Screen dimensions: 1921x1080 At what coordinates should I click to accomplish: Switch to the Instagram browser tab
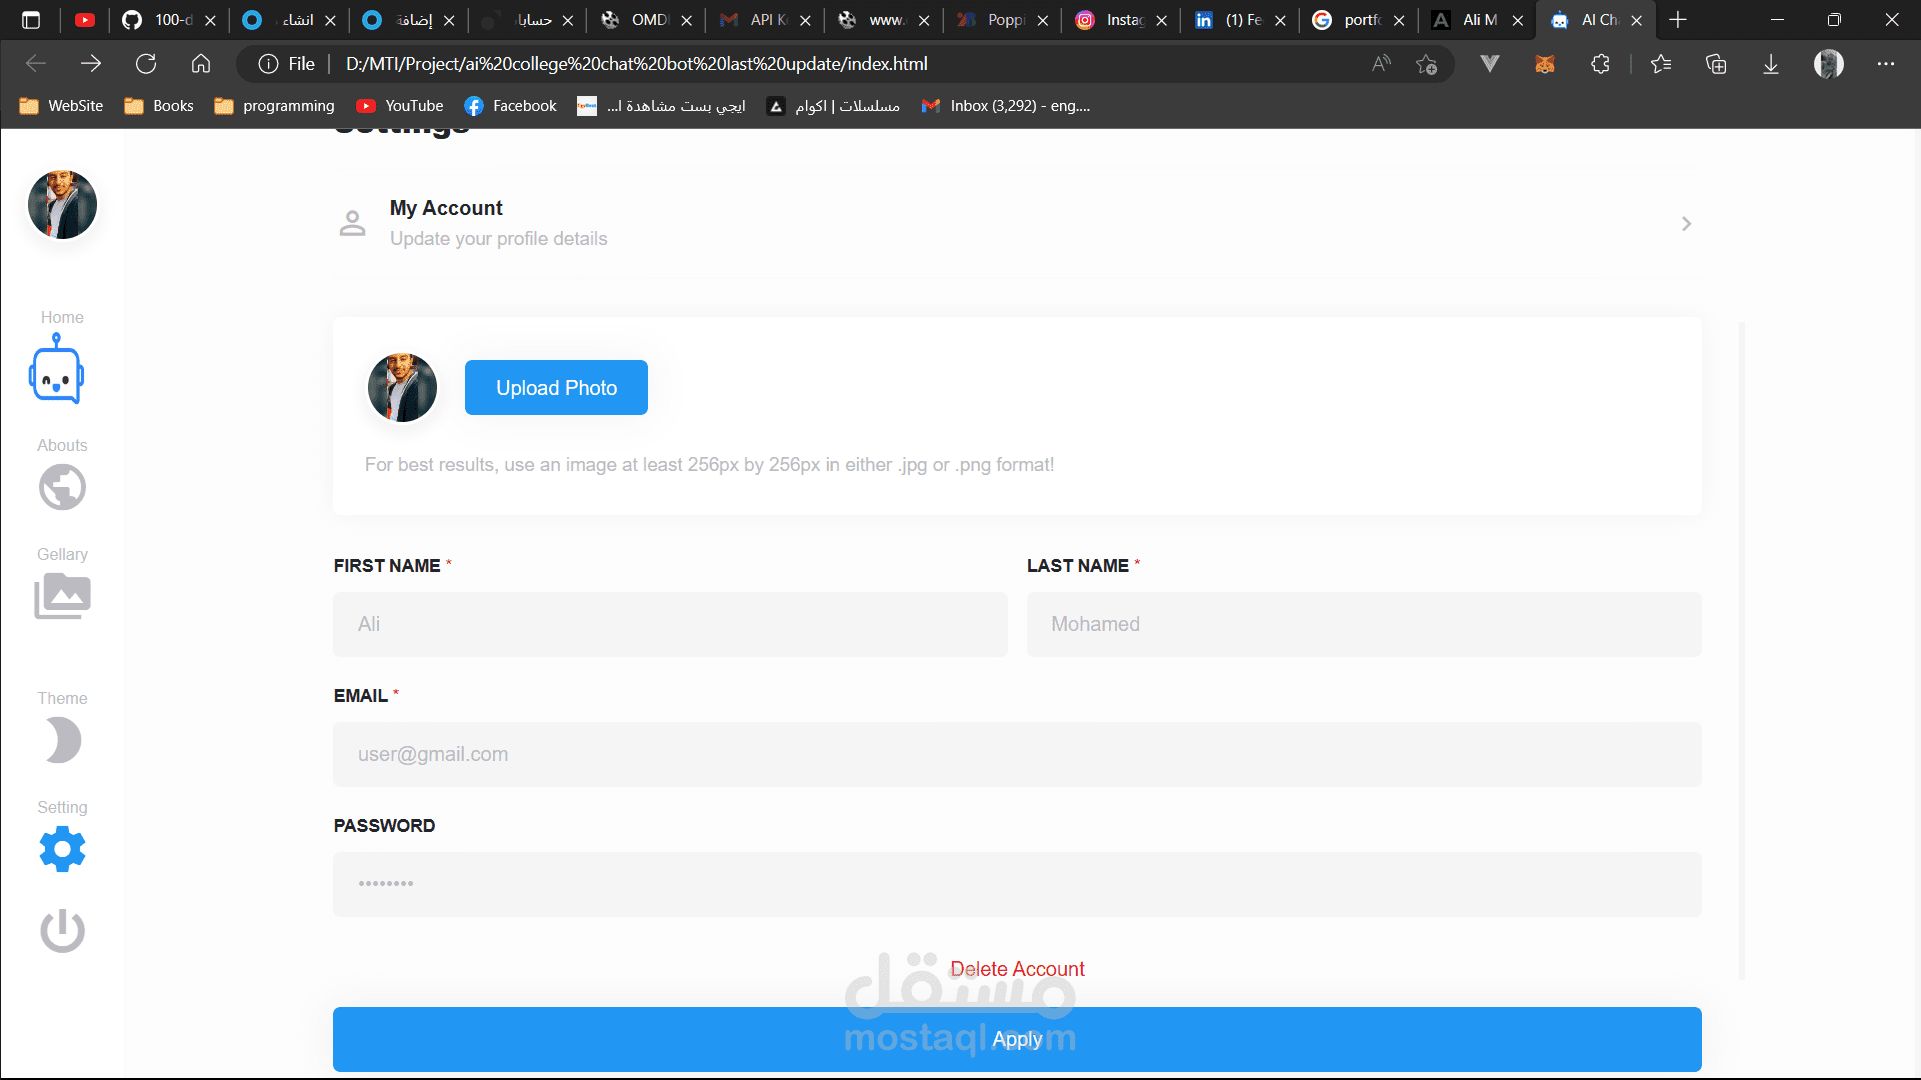(1112, 20)
